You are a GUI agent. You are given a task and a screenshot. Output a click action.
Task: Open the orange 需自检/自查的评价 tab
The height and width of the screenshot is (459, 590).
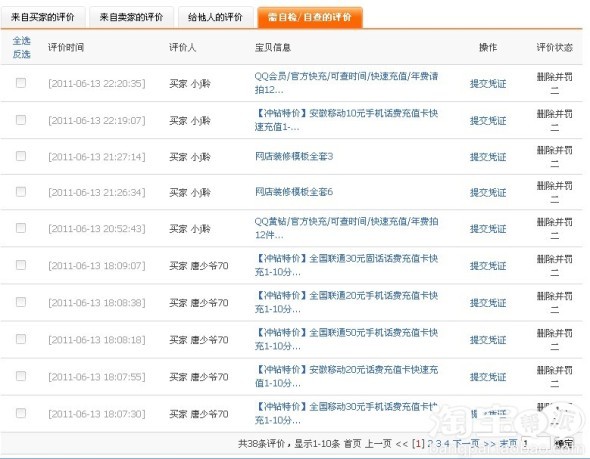pos(310,17)
